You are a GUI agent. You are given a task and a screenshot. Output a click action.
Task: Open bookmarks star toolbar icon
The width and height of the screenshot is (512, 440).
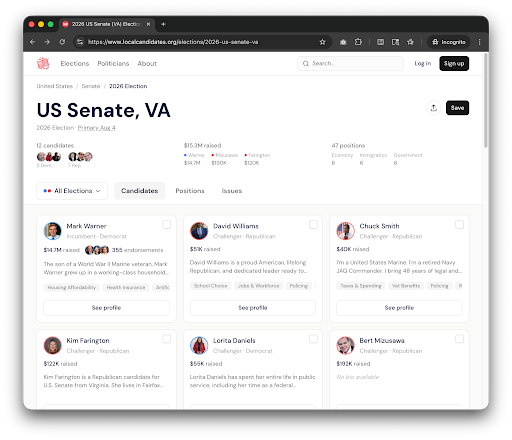tap(410, 42)
